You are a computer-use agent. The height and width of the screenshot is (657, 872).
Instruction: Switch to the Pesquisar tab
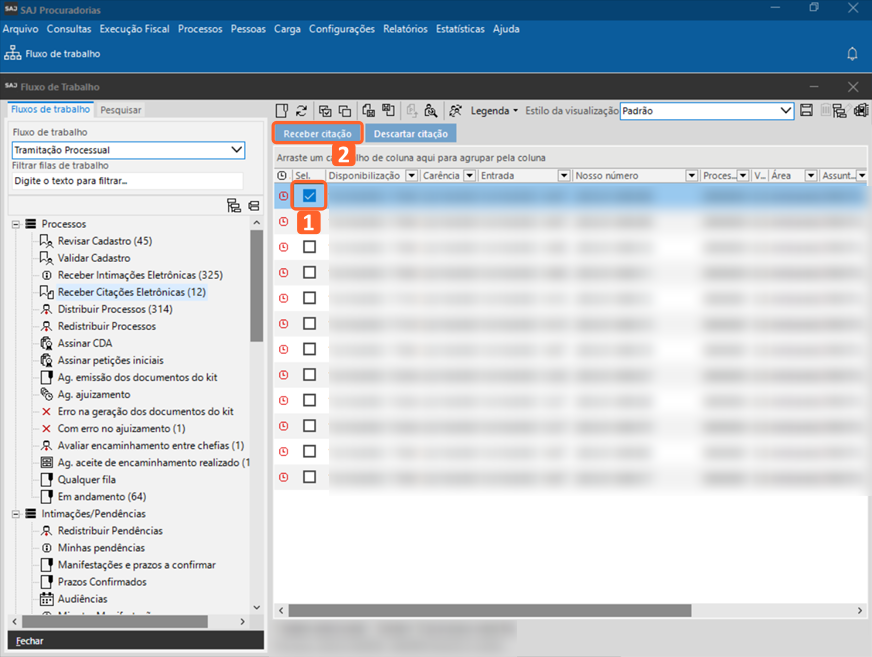(121, 110)
